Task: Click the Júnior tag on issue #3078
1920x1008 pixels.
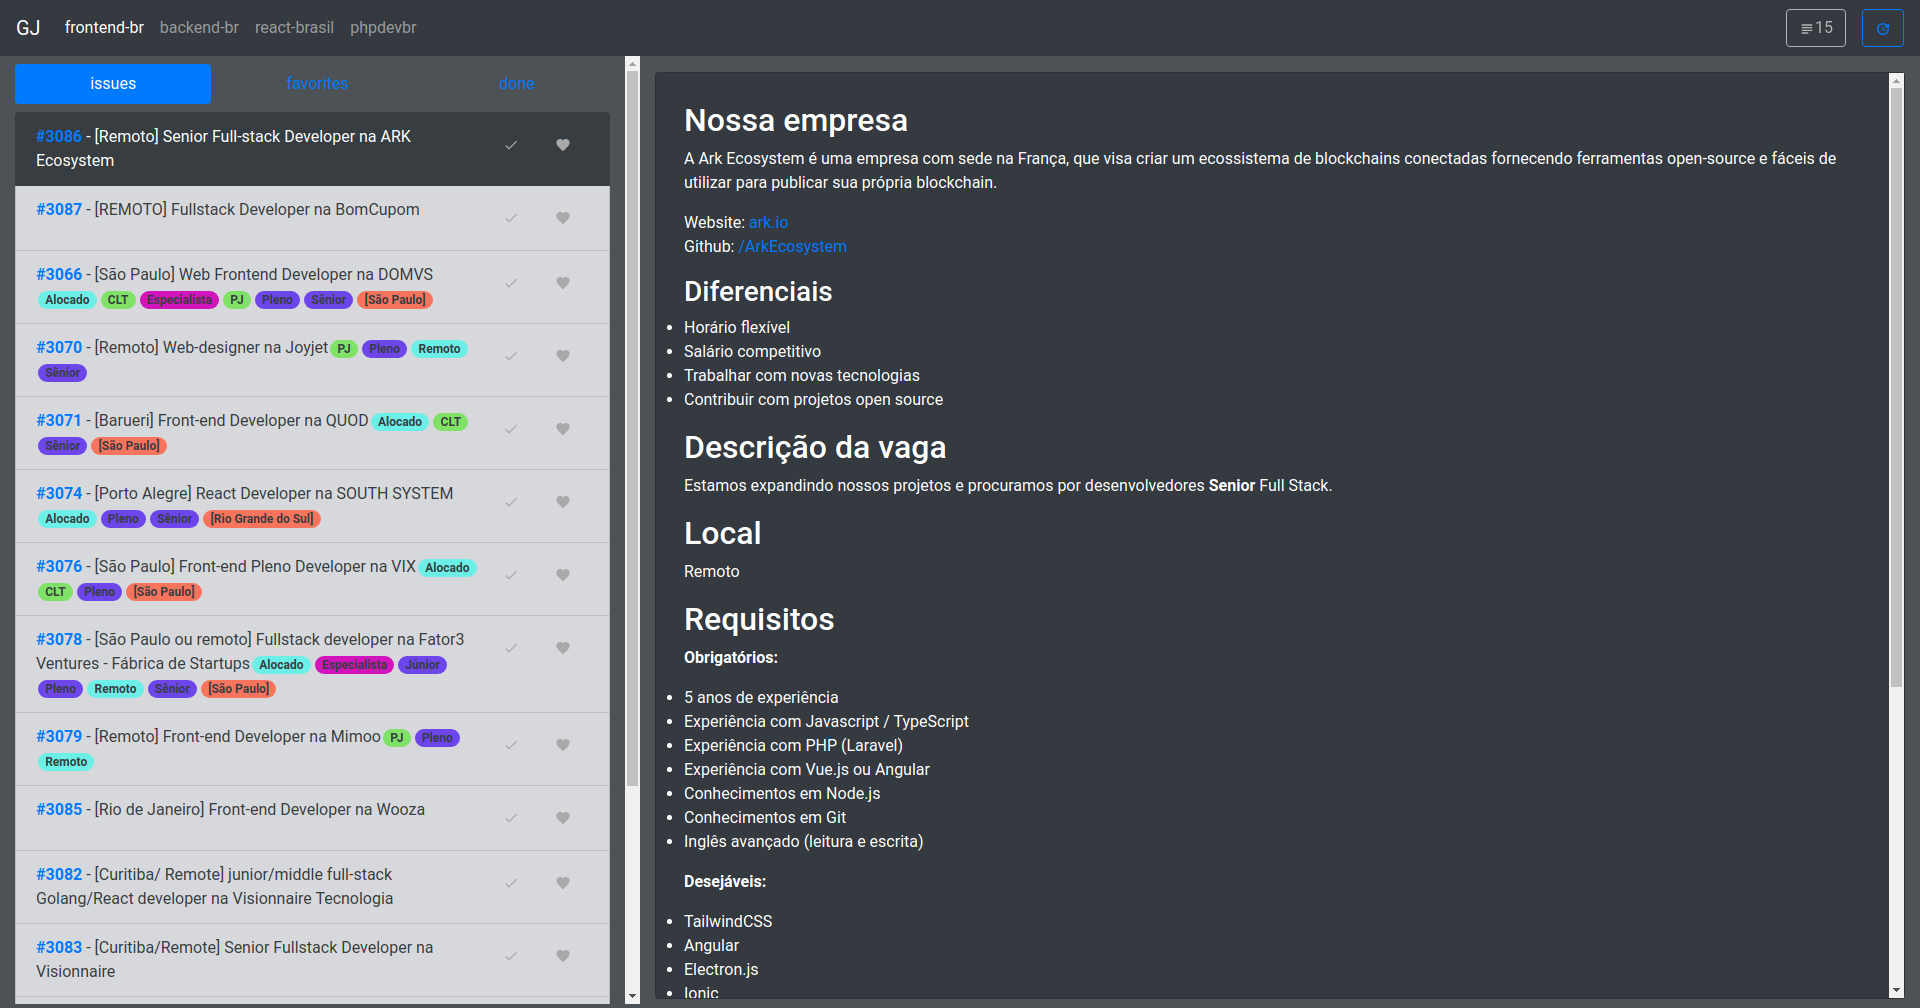Action: click(422, 665)
